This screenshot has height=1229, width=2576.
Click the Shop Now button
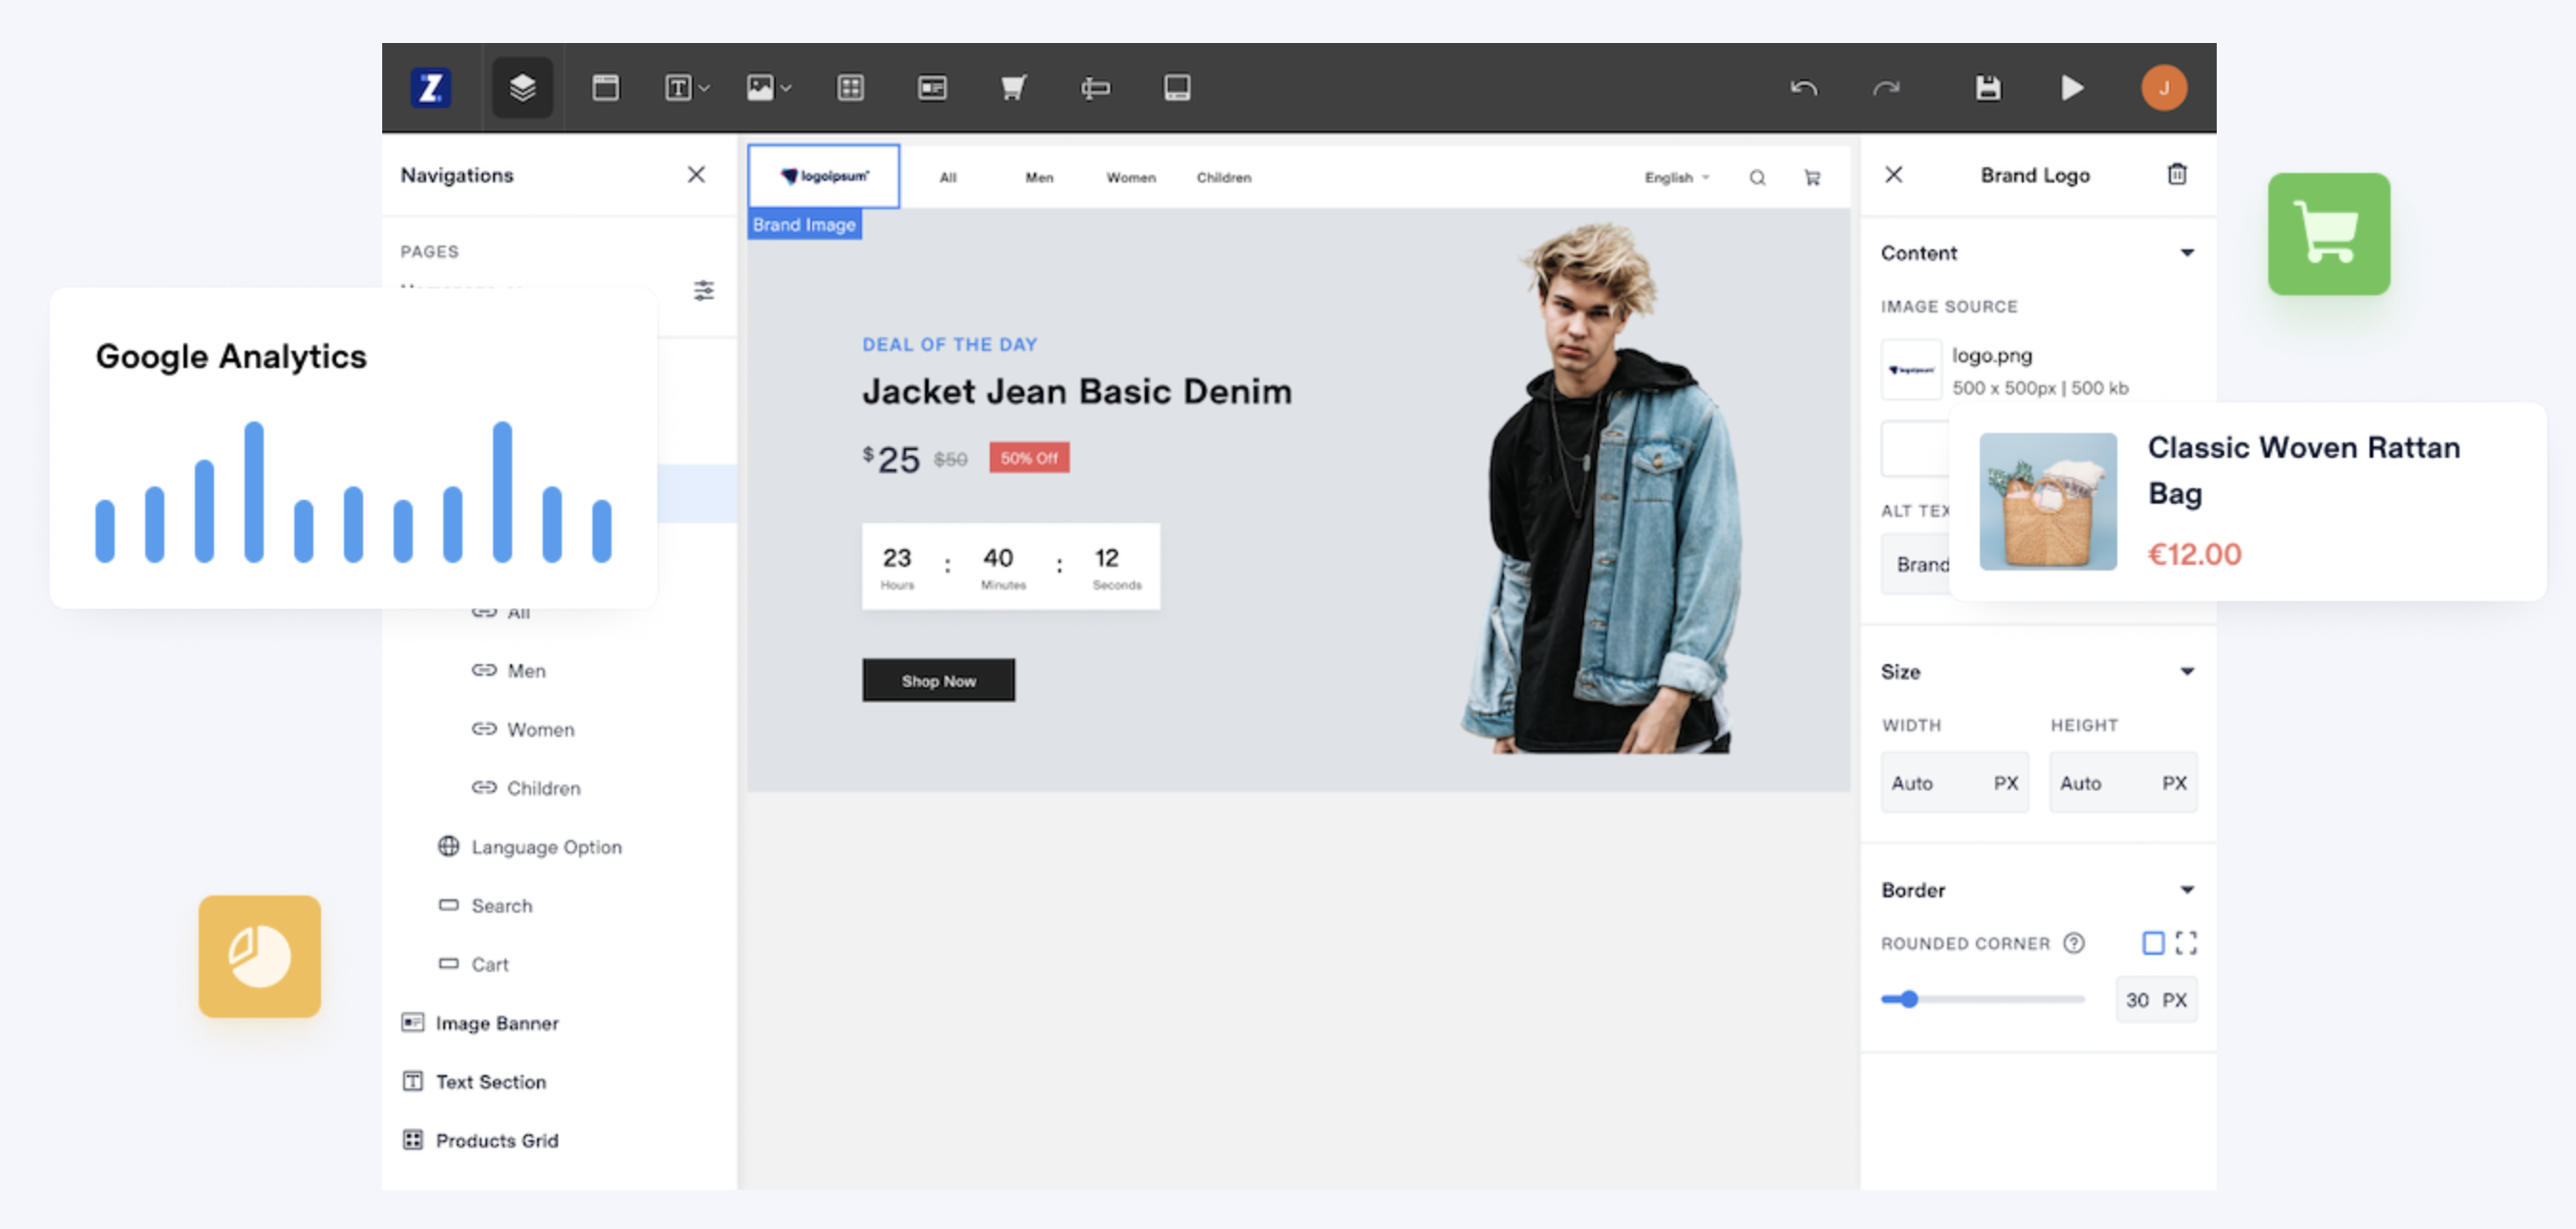[x=938, y=680]
